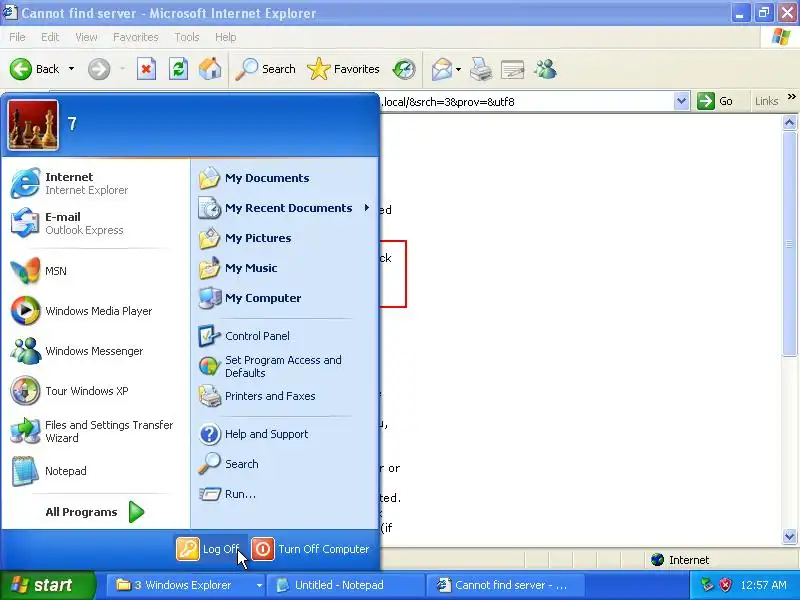The image size is (800, 600).
Task: Click the Forward arrow button in IE toolbar
Action: [x=99, y=69]
